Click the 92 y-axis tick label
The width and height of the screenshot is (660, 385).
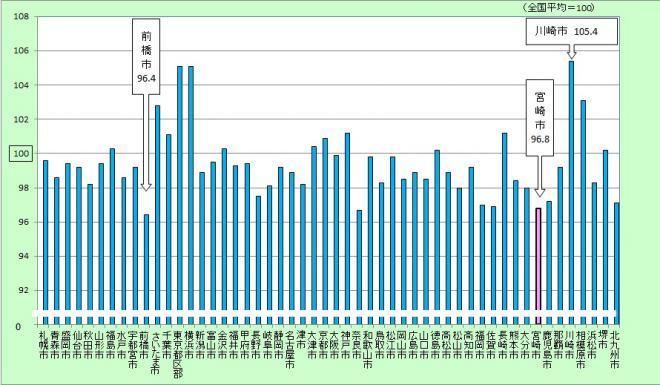pos(23,290)
